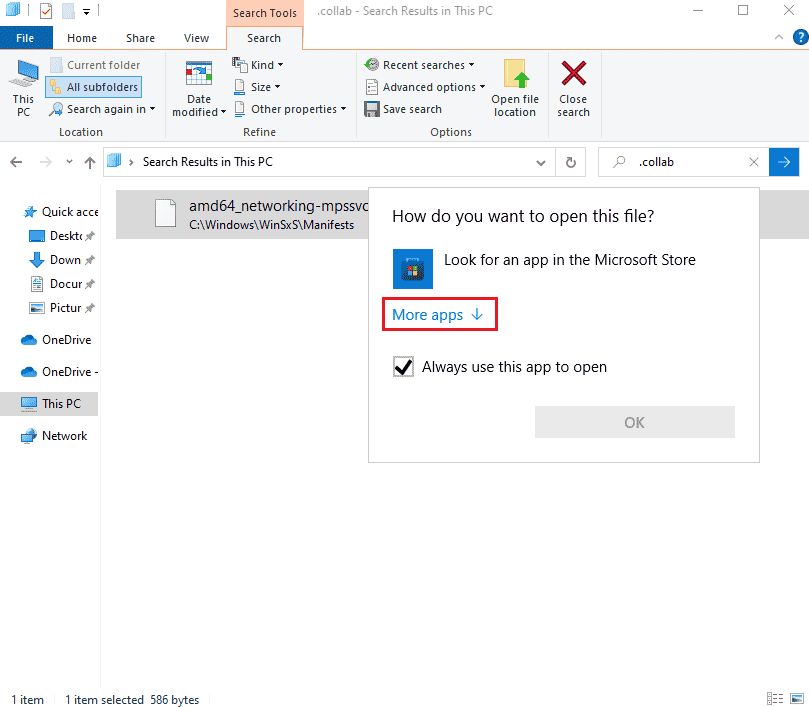Click the red Close search icon
Image resolution: width=809 pixels, height=707 pixels.
point(573,73)
